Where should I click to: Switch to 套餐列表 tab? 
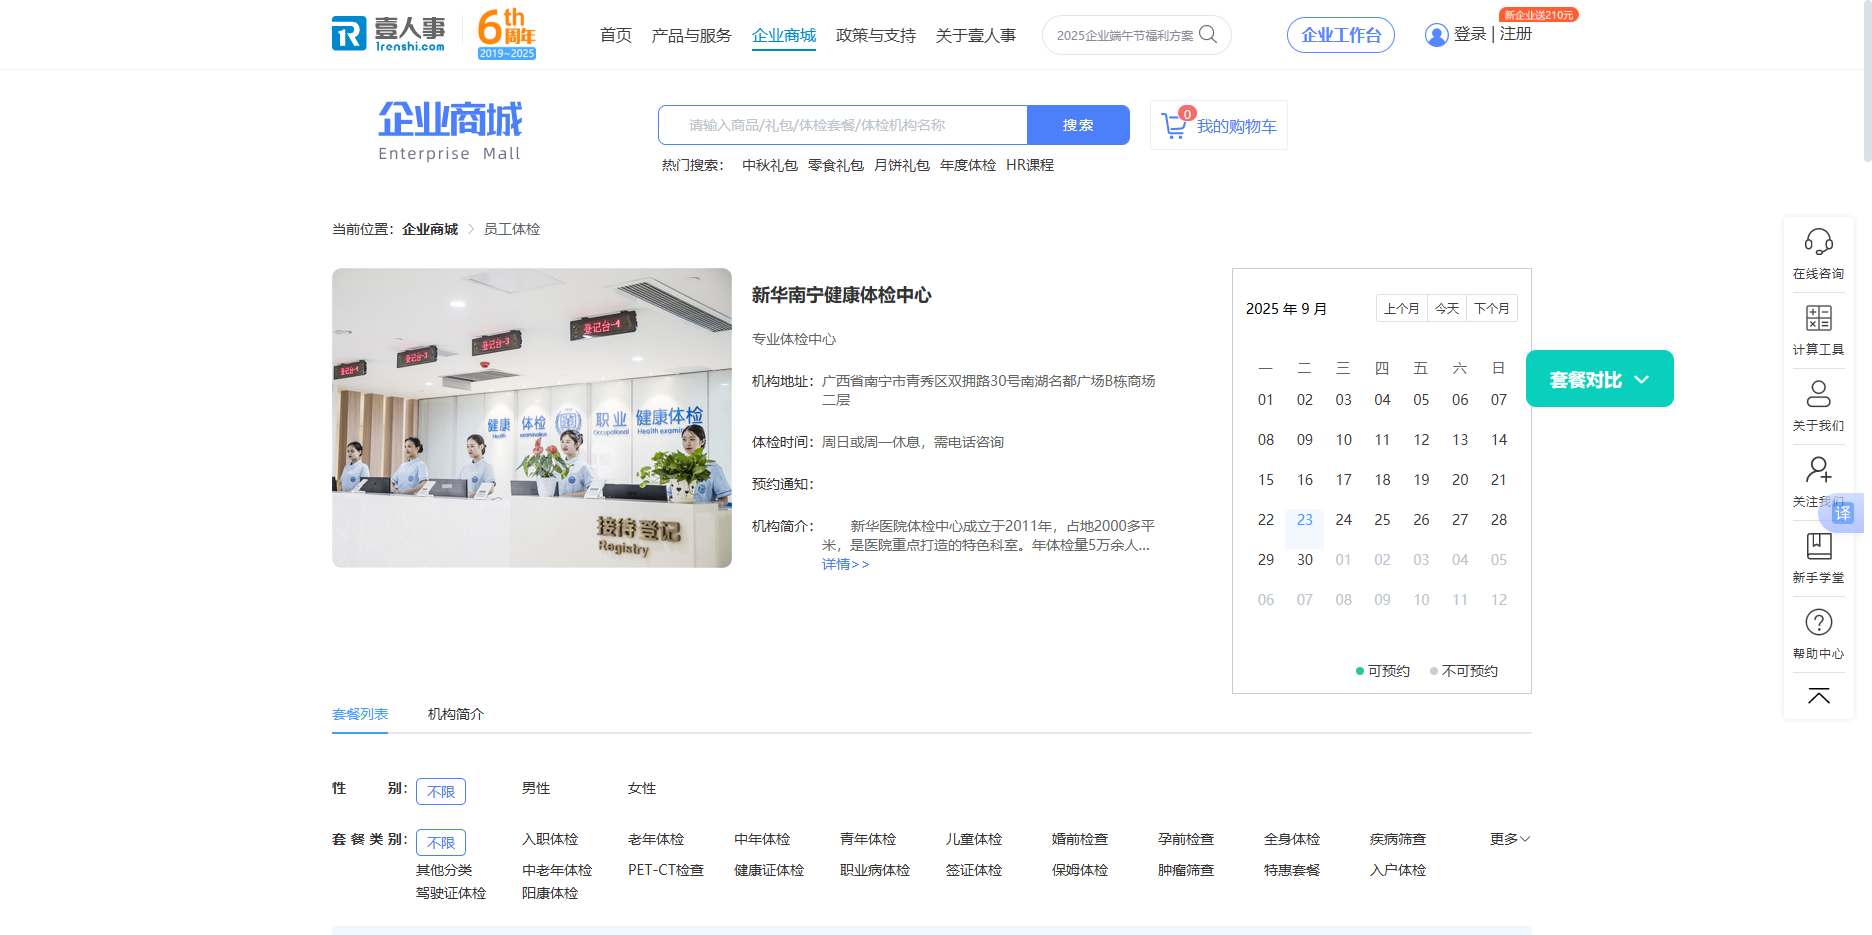coord(360,714)
